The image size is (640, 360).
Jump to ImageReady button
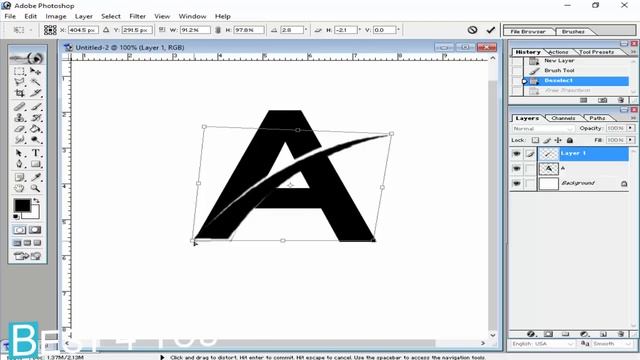click(27, 256)
